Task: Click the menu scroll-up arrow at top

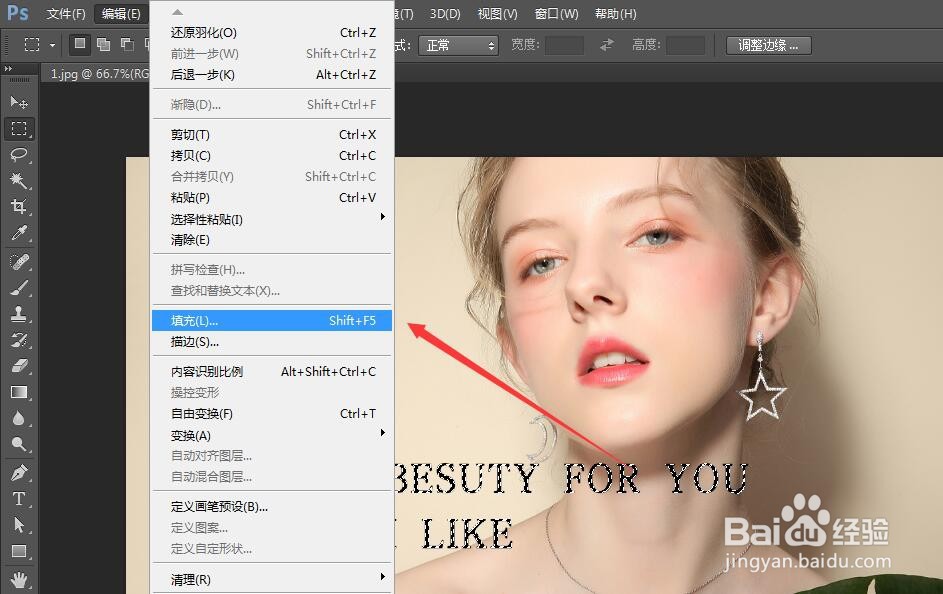Action: tap(177, 12)
